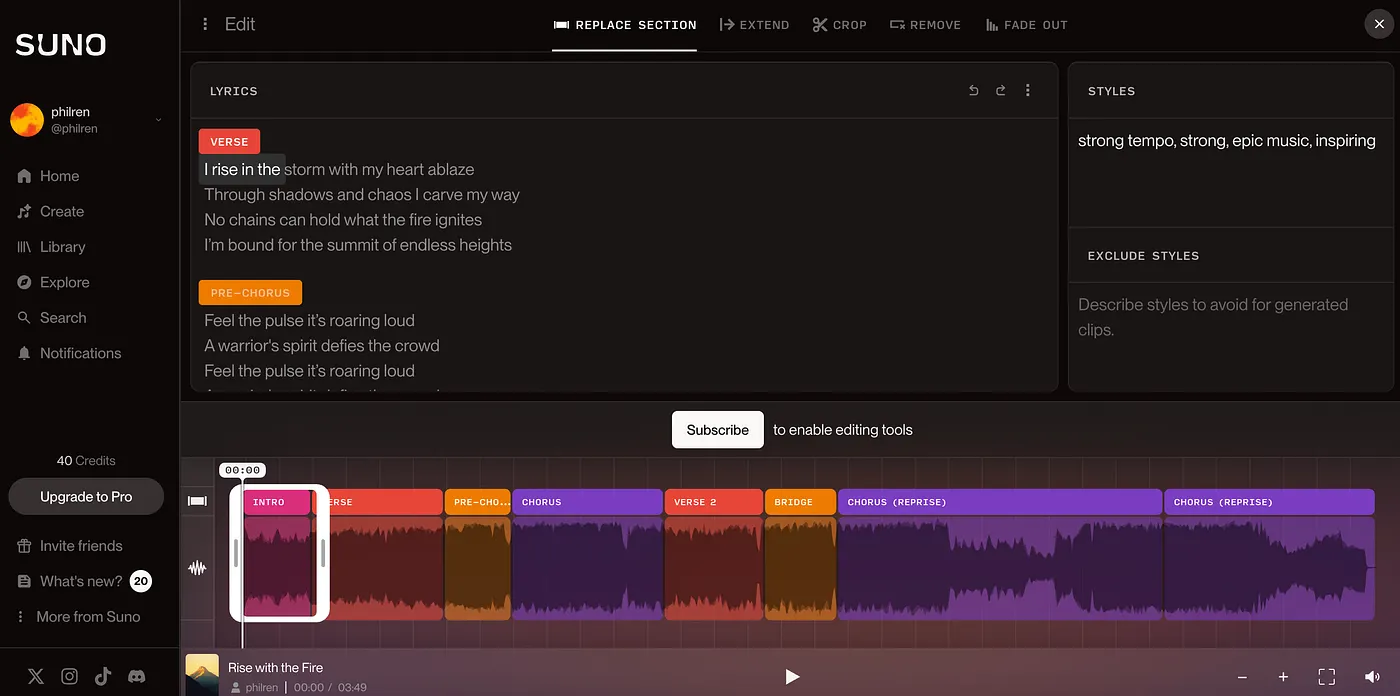Image resolution: width=1400 pixels, height=696 pixels.
Task: Zoom out timeline with minus icon
Action: (1242, 677)
